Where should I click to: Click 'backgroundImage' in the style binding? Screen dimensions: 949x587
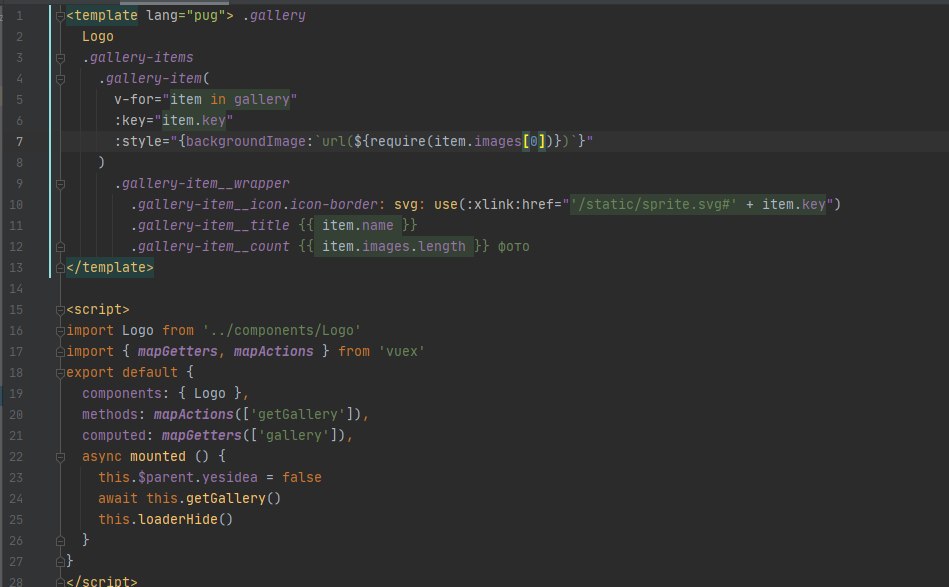coord(245,141)
